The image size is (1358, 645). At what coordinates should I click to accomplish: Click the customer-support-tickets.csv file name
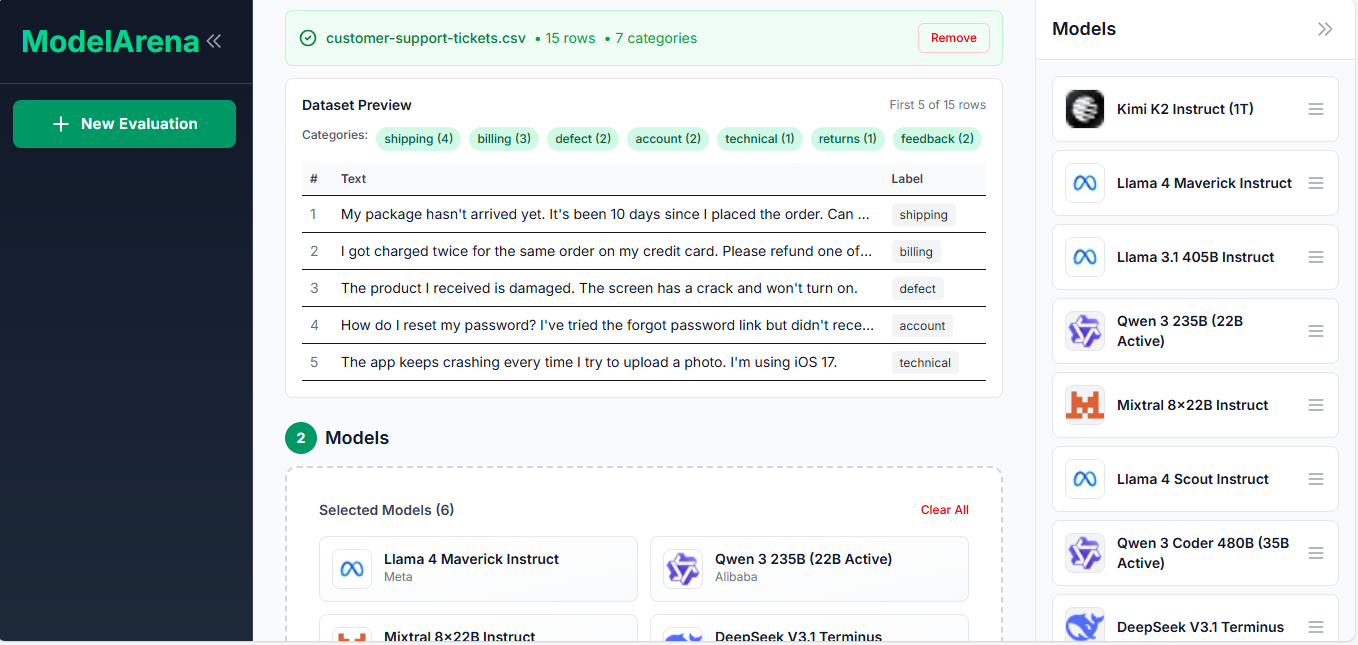[x=426, y=38]
